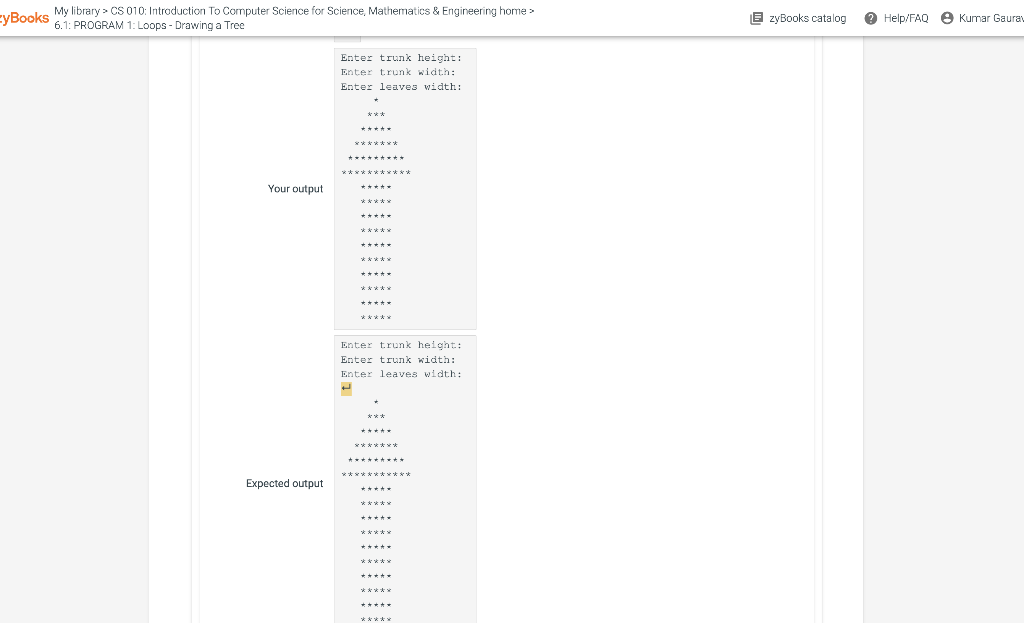Viewport: 1024px width, 623px height.
Task: Click Help/FAQ in the top bar
Action: [x=905, y=18]
